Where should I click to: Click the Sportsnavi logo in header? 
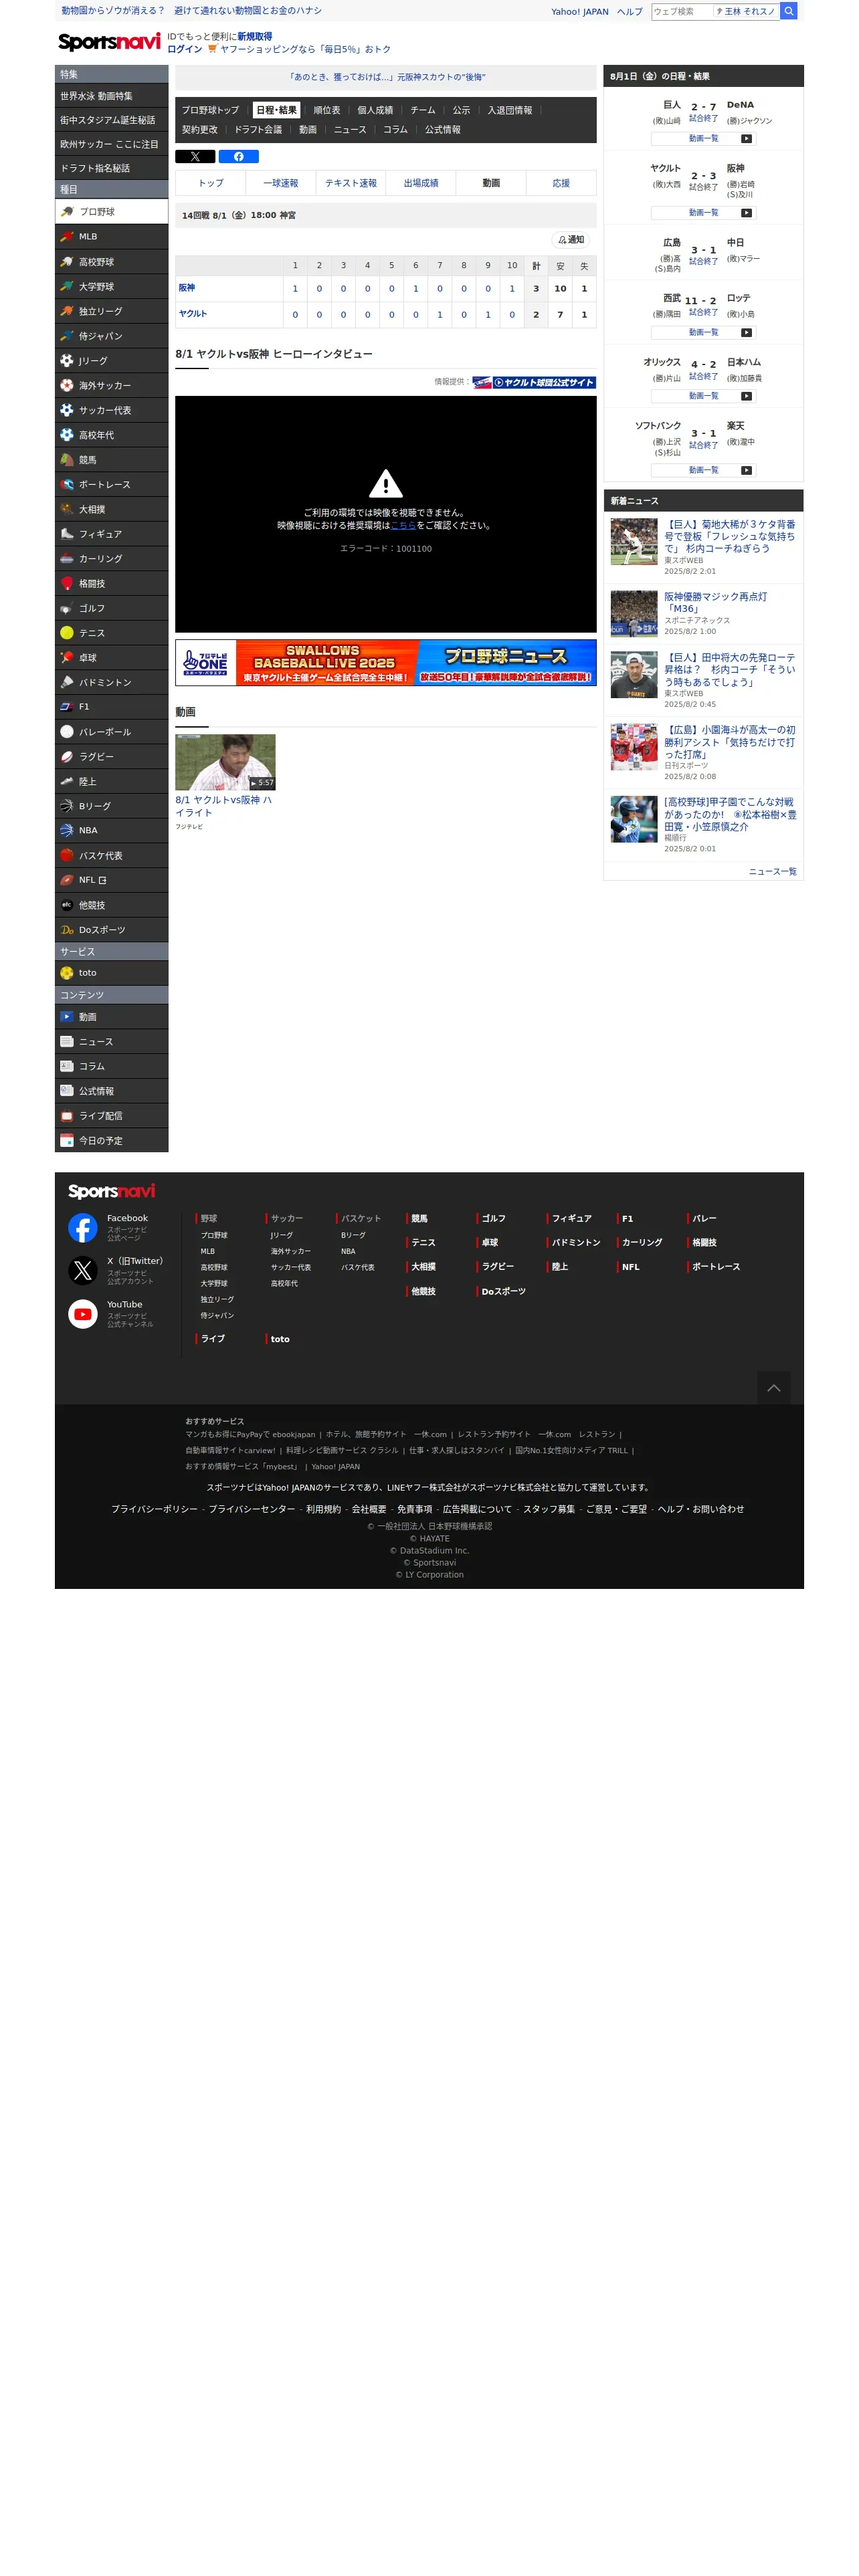point(108,42)
